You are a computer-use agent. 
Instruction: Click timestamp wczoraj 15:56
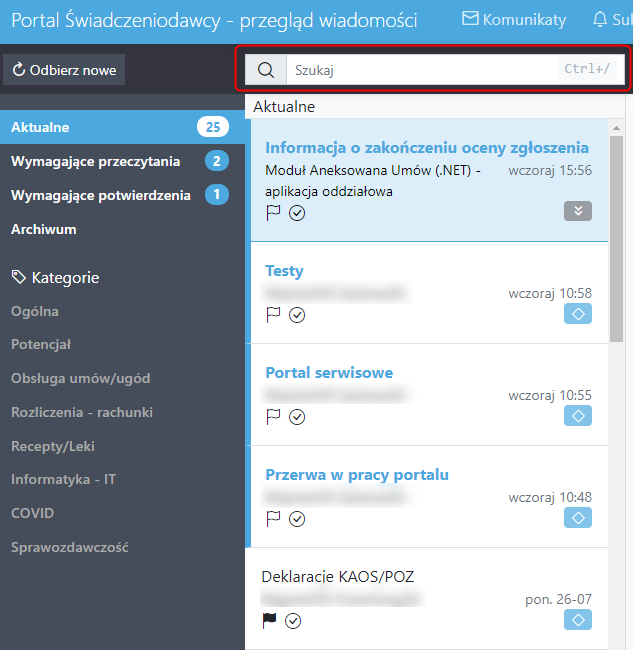coord(550,170)
